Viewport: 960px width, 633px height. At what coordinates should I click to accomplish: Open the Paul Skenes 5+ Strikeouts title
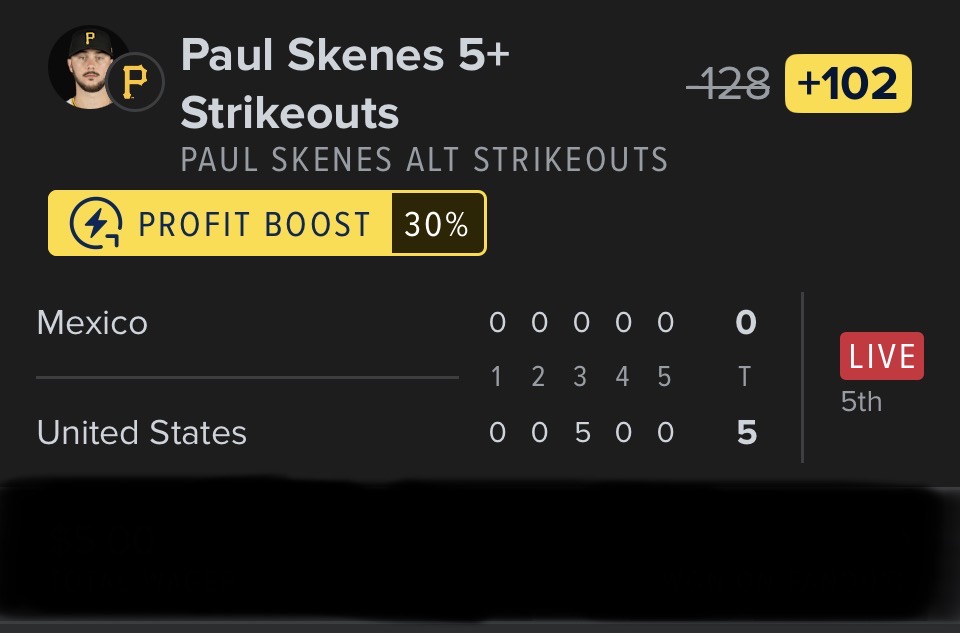344,84
